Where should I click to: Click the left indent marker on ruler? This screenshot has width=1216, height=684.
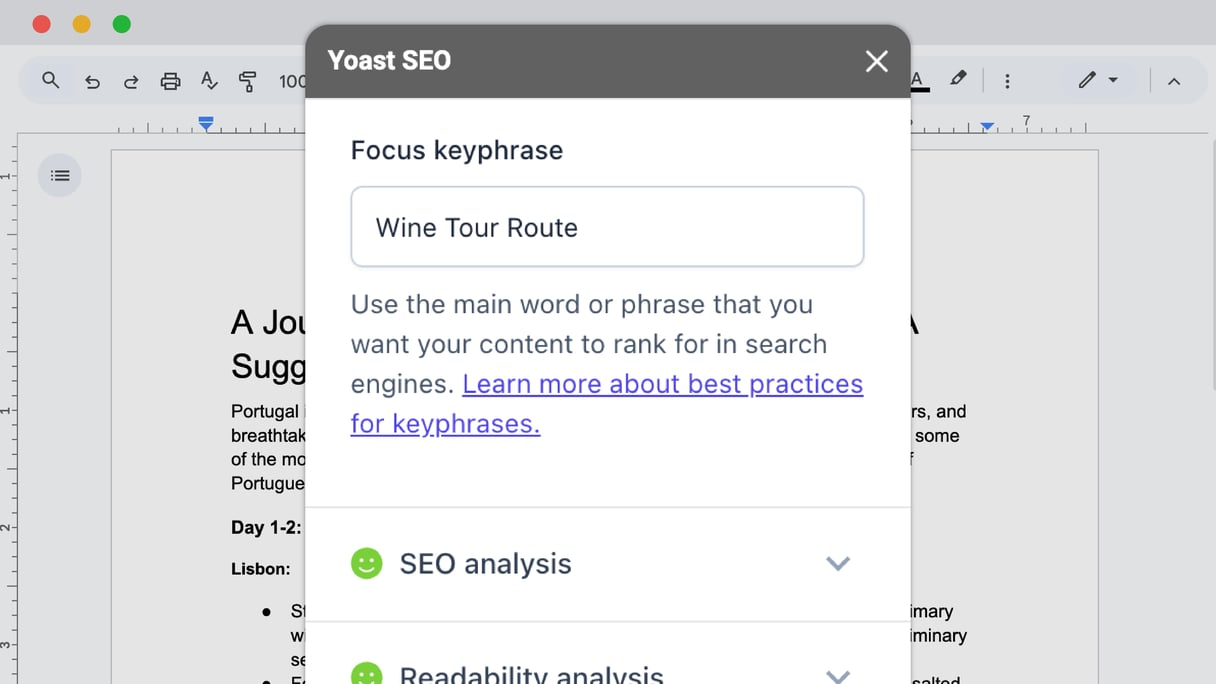coord(206,124)
